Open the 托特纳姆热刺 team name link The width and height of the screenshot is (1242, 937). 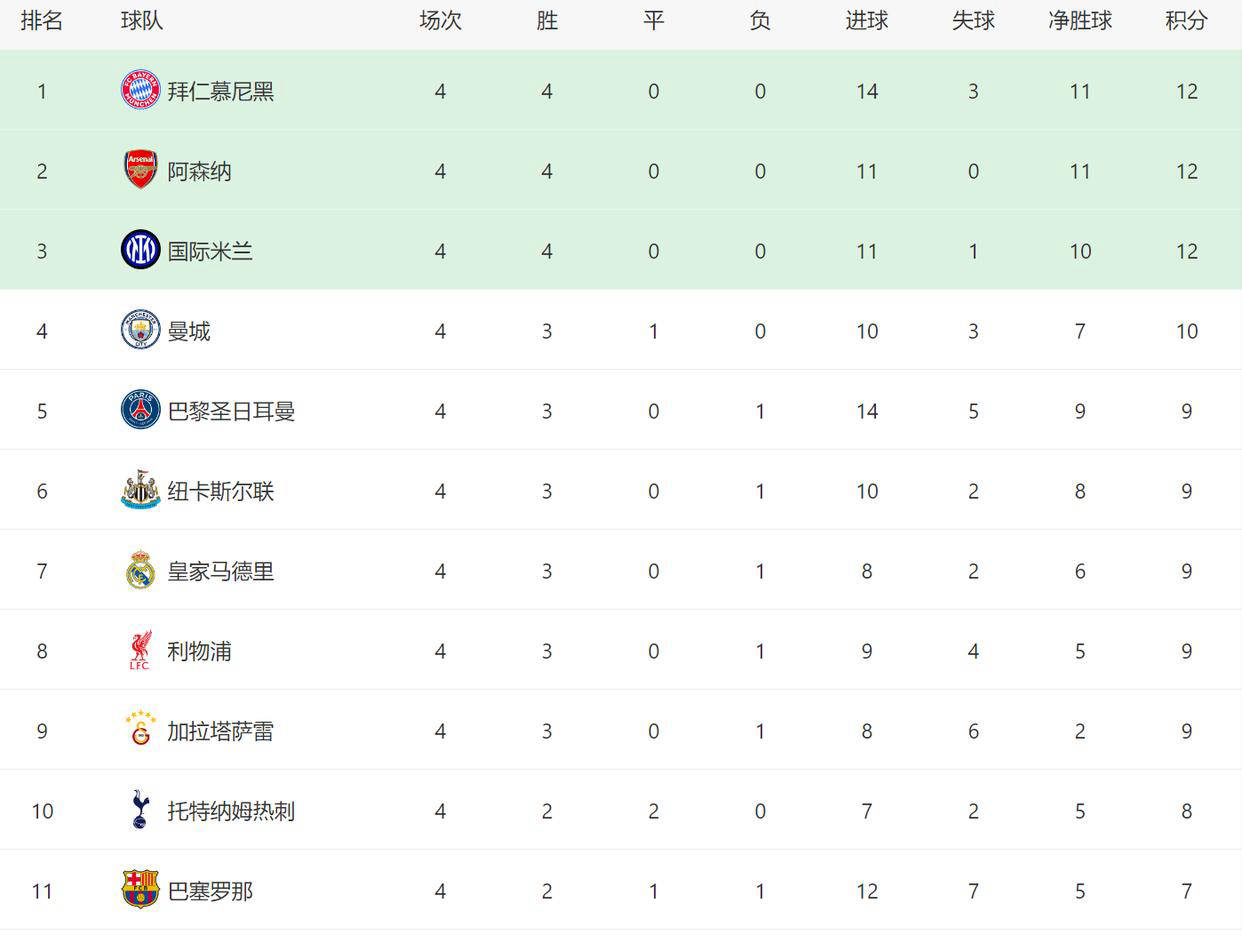pos(231,811)
